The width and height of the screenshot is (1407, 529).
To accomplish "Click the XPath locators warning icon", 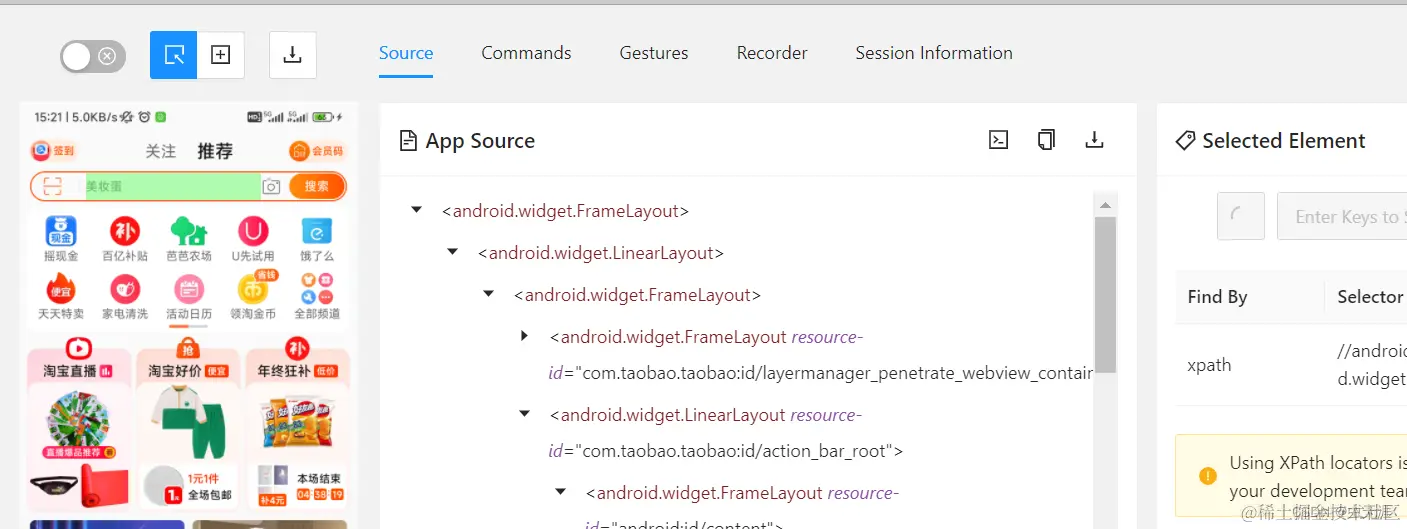I will [1207, 475].
